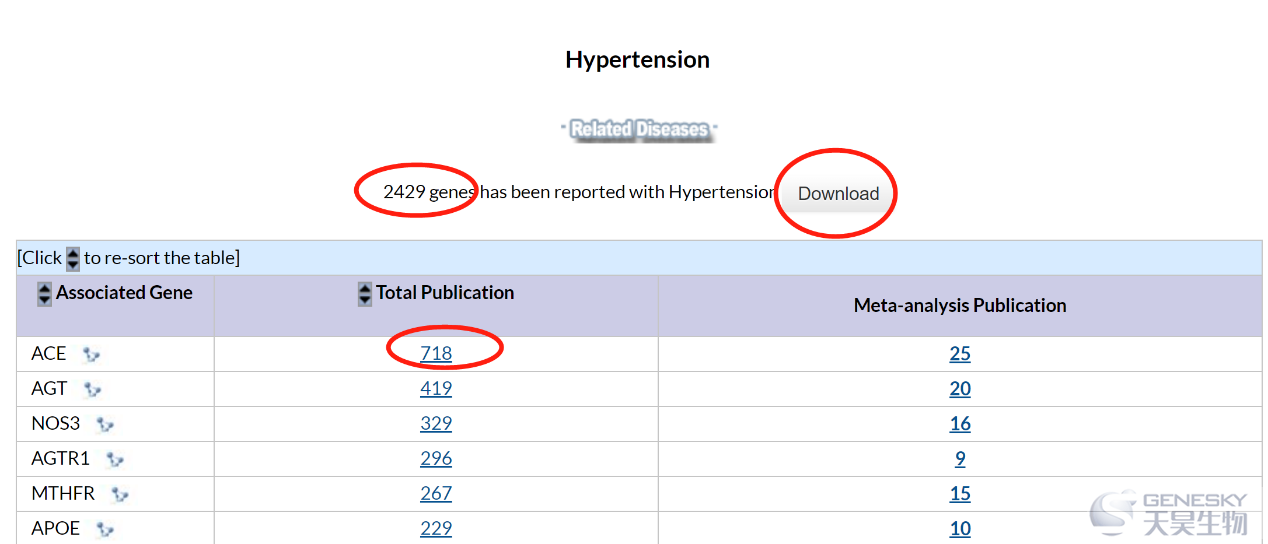Open the 16 meta-analysis link for NOS3

[x=960, y=423]
